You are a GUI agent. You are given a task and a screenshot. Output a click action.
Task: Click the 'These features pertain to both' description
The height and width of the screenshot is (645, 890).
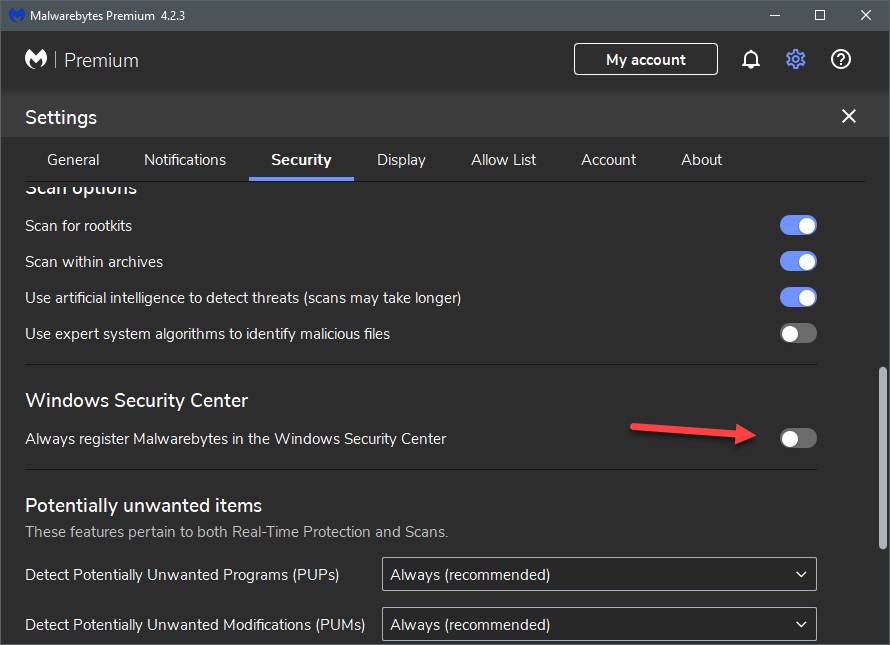(x=237, y=532)
